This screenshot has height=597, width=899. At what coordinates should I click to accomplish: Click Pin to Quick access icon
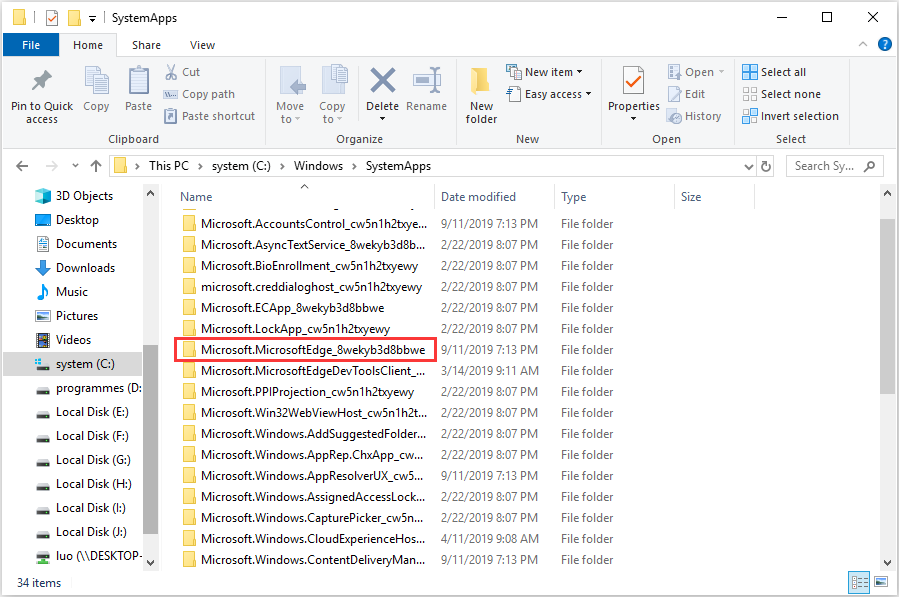tap(41, 81)
